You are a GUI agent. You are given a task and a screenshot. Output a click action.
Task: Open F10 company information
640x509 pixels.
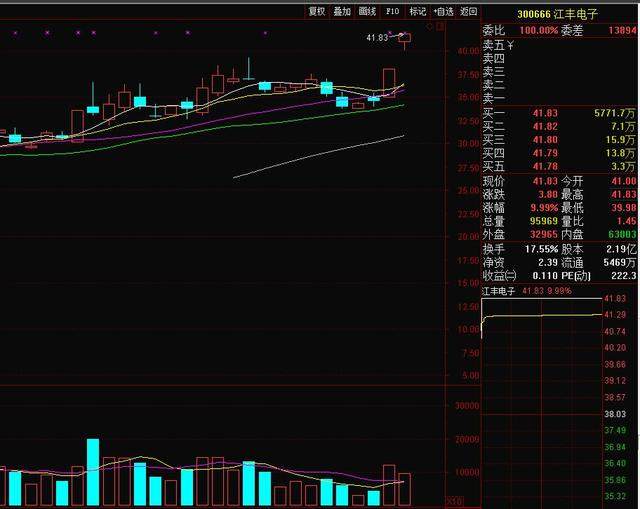coord(393,12)
